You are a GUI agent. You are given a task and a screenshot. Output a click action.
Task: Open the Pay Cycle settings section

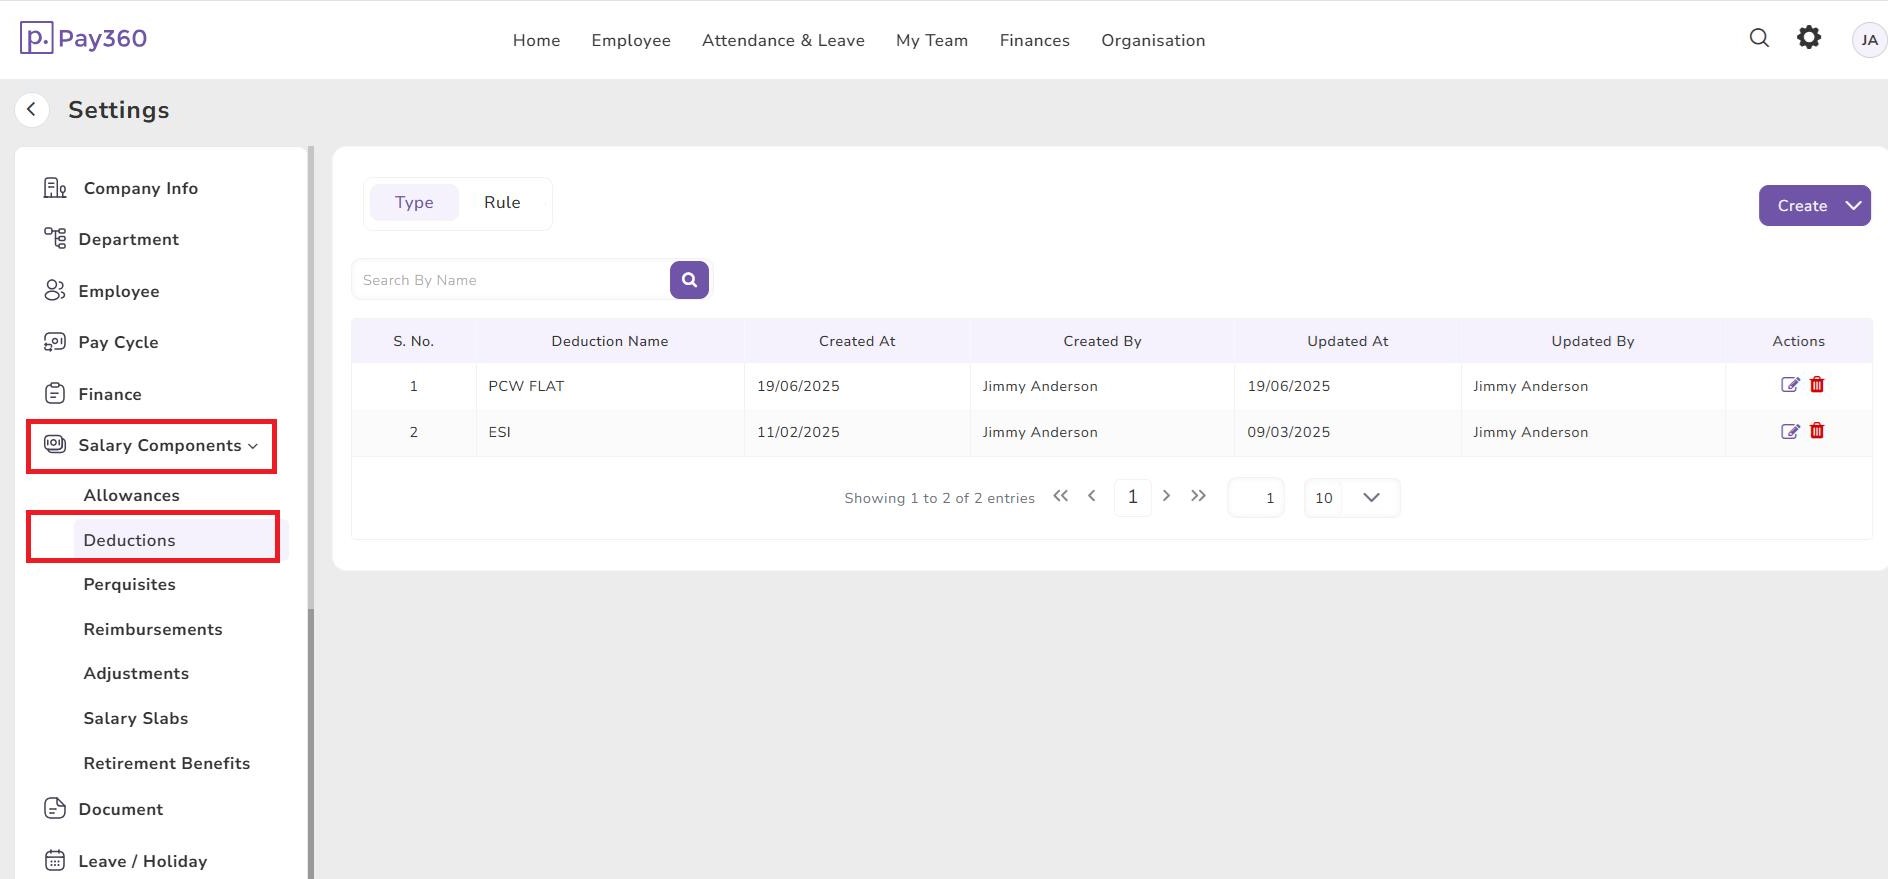(x=118, y=342)
